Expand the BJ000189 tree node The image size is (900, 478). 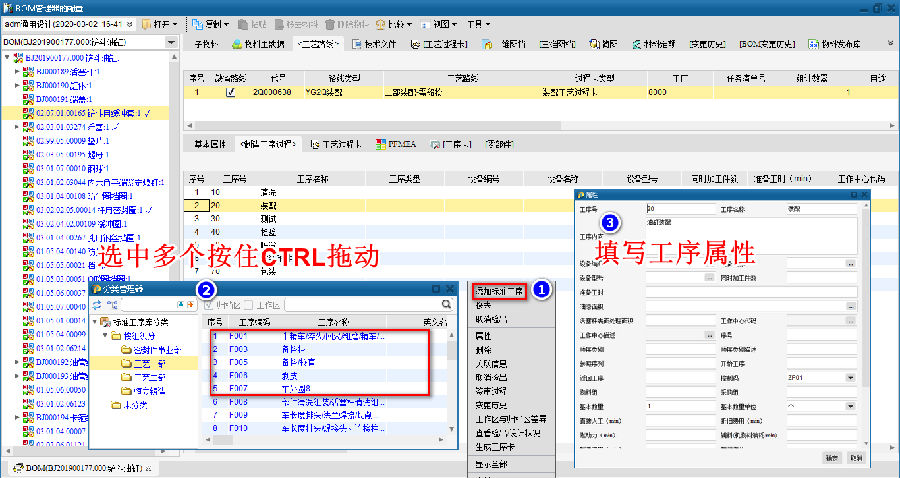tap(17, 72)
